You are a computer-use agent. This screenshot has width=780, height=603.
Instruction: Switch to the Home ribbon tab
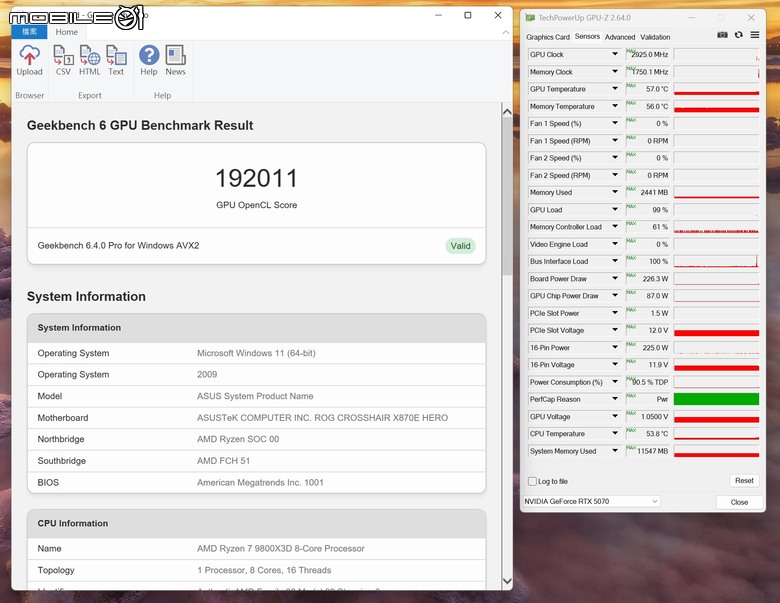coord(67,32)
